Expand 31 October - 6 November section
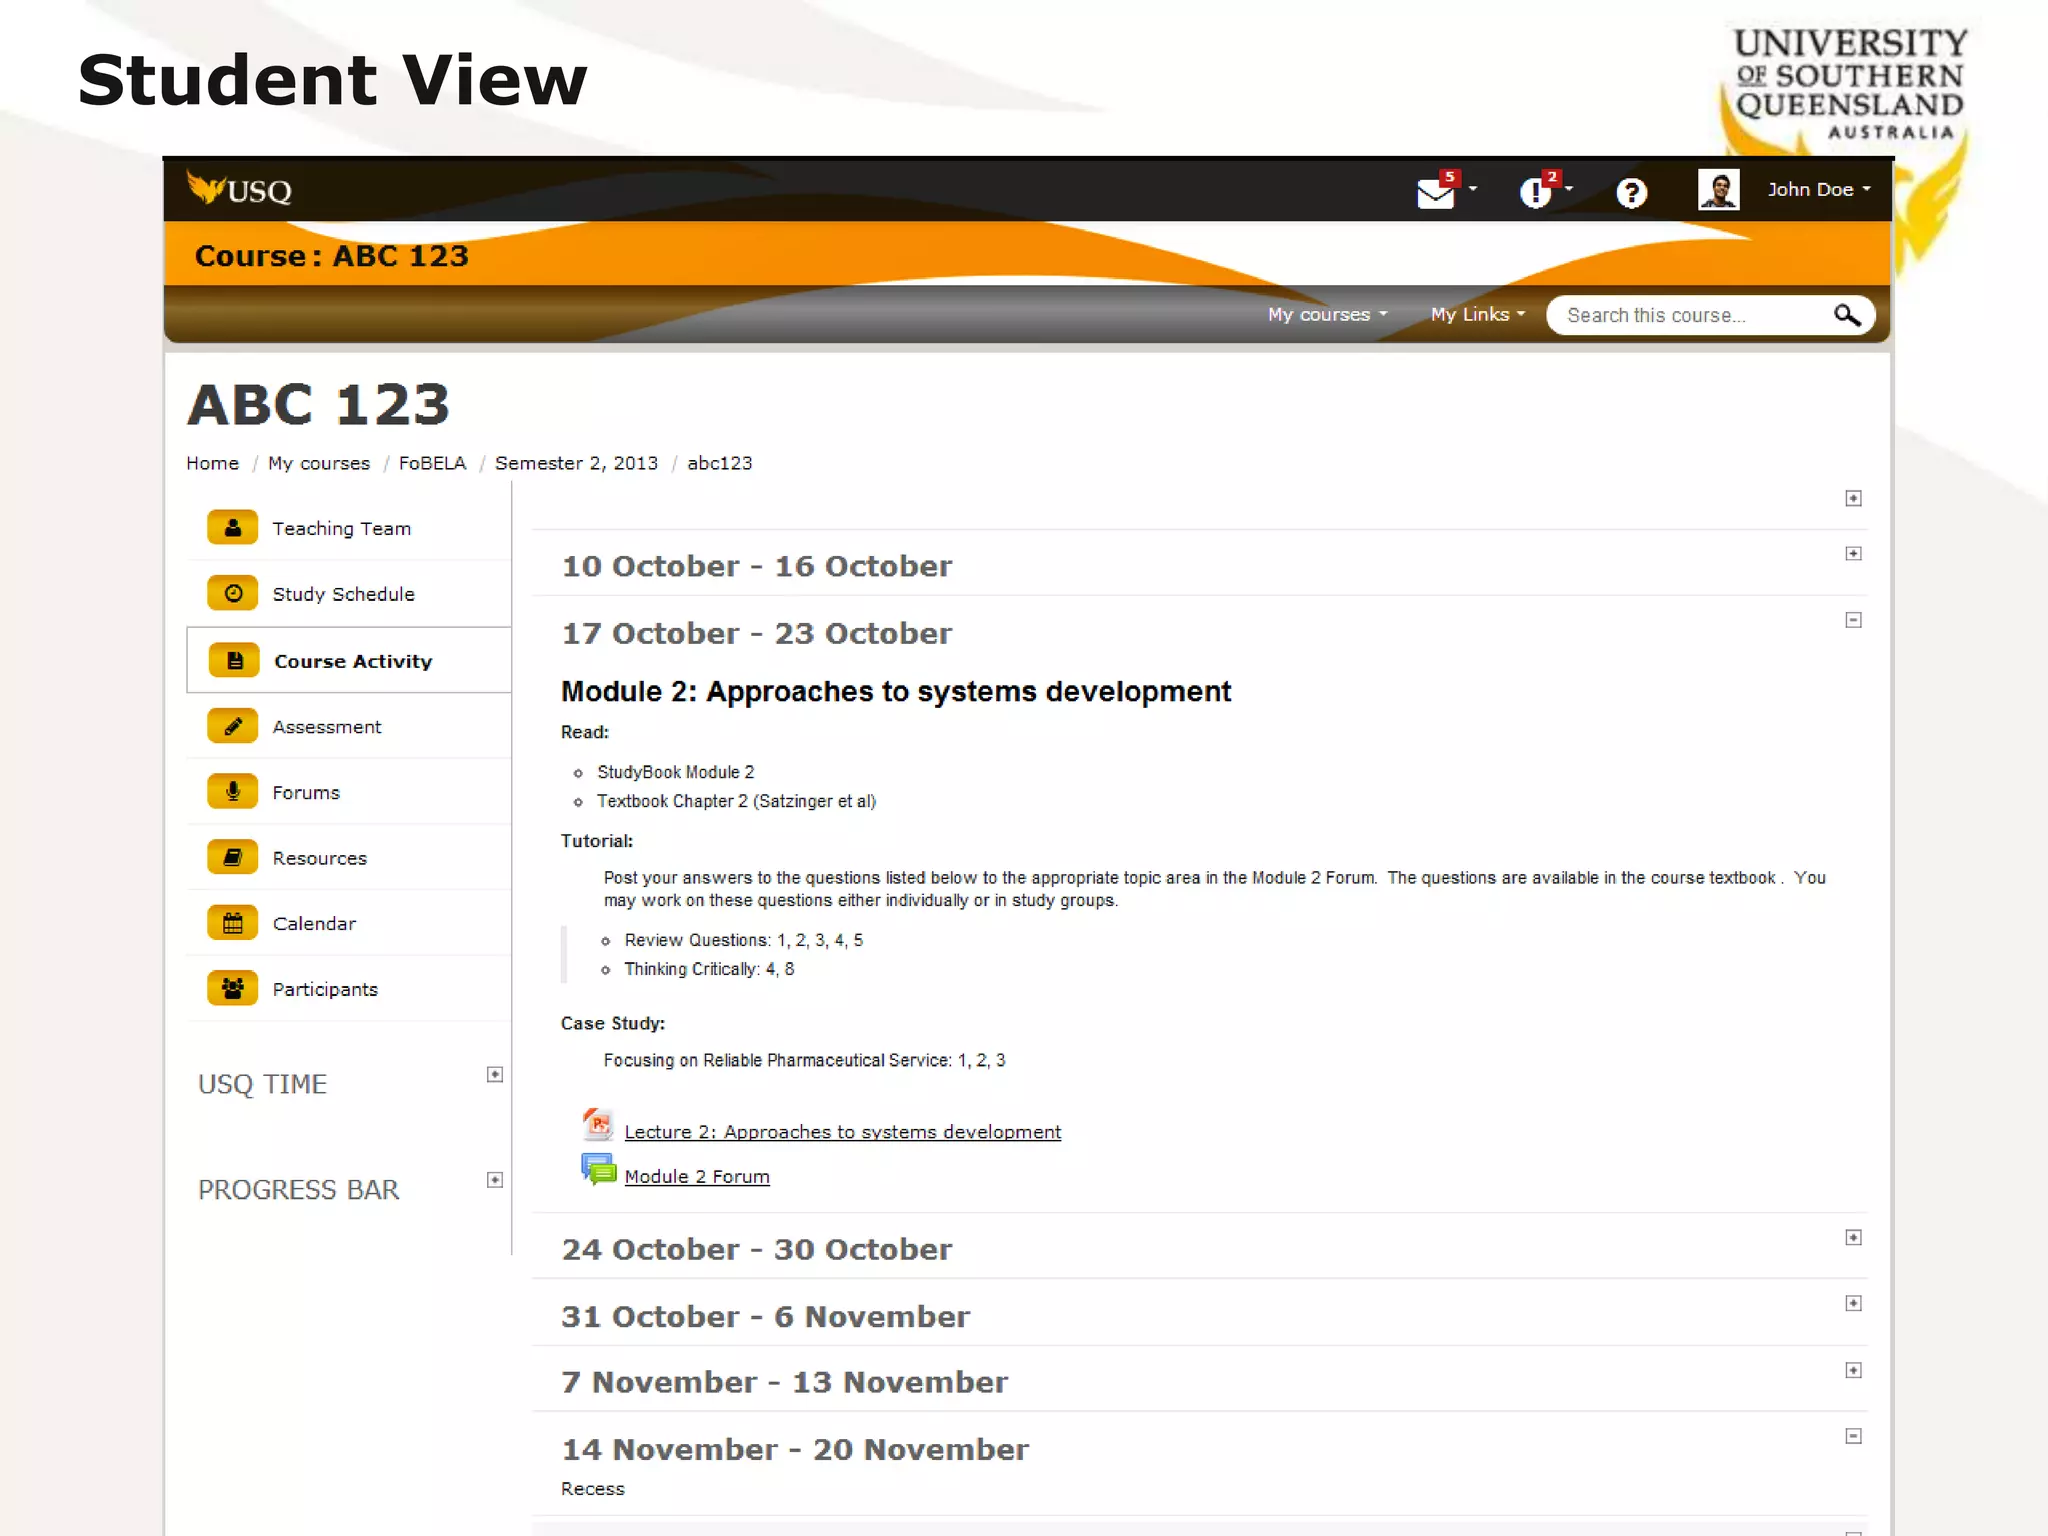Image resolution: width=2048 pixels, height=1536 pixels. (x=1853, y=1303)
